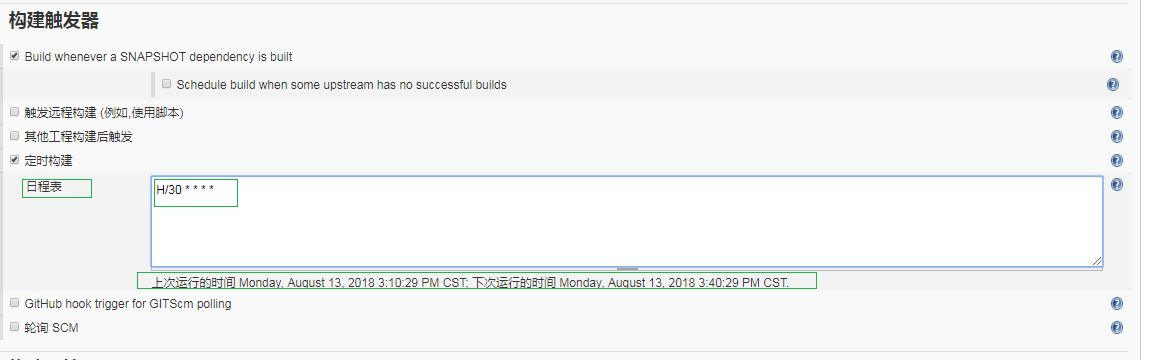This screenshot has height=360, width=1162.
Task: Open help icon beside 定时构建
Action: pyautogui.click(x=1117, y=161)
